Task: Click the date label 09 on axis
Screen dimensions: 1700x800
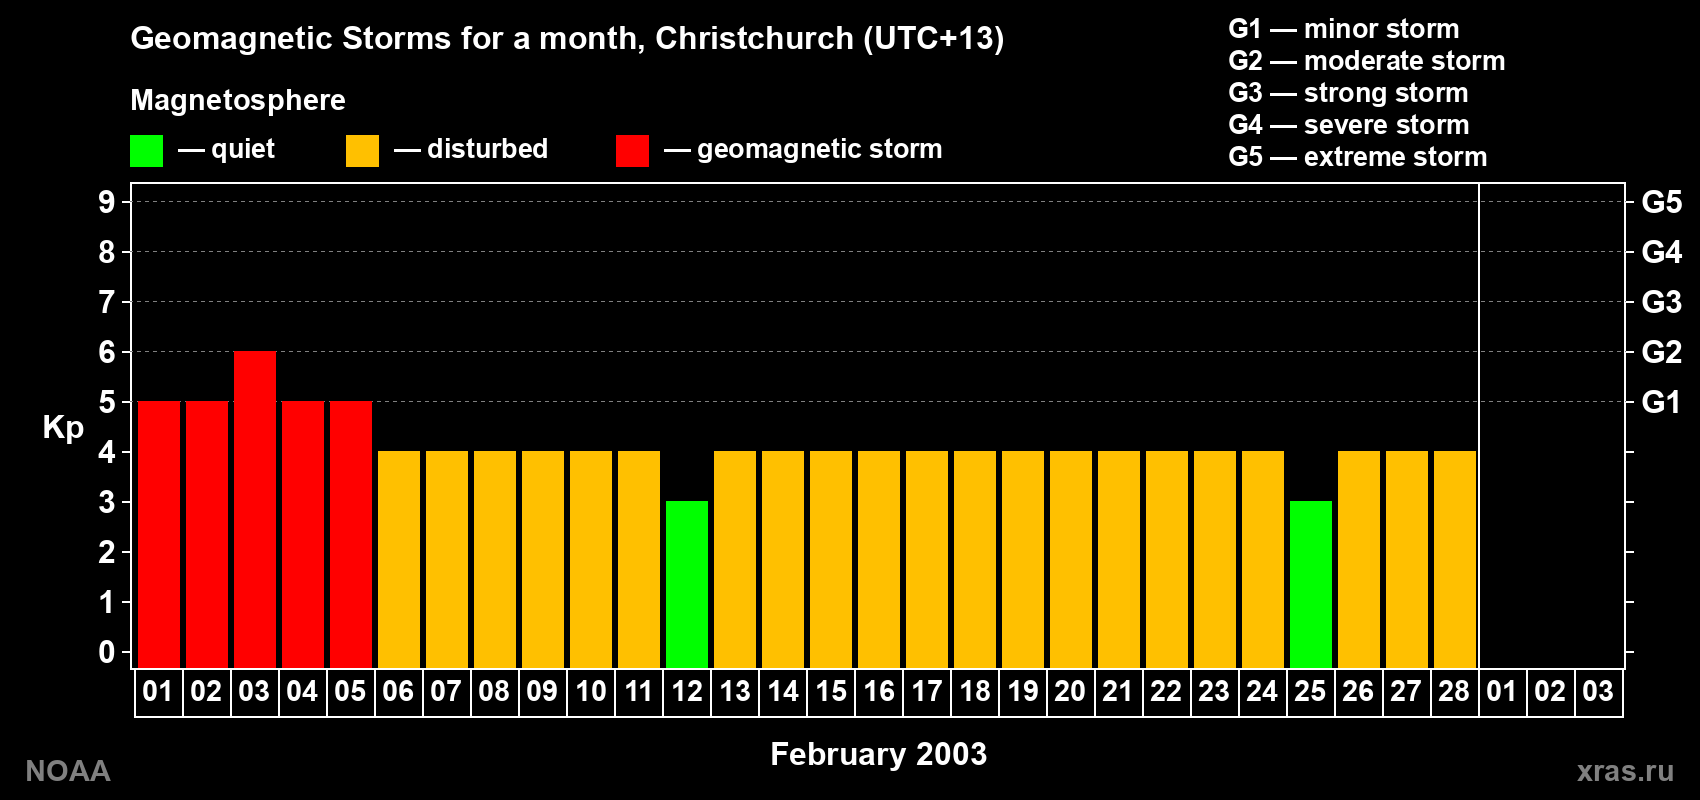Action: pos(542,691)
